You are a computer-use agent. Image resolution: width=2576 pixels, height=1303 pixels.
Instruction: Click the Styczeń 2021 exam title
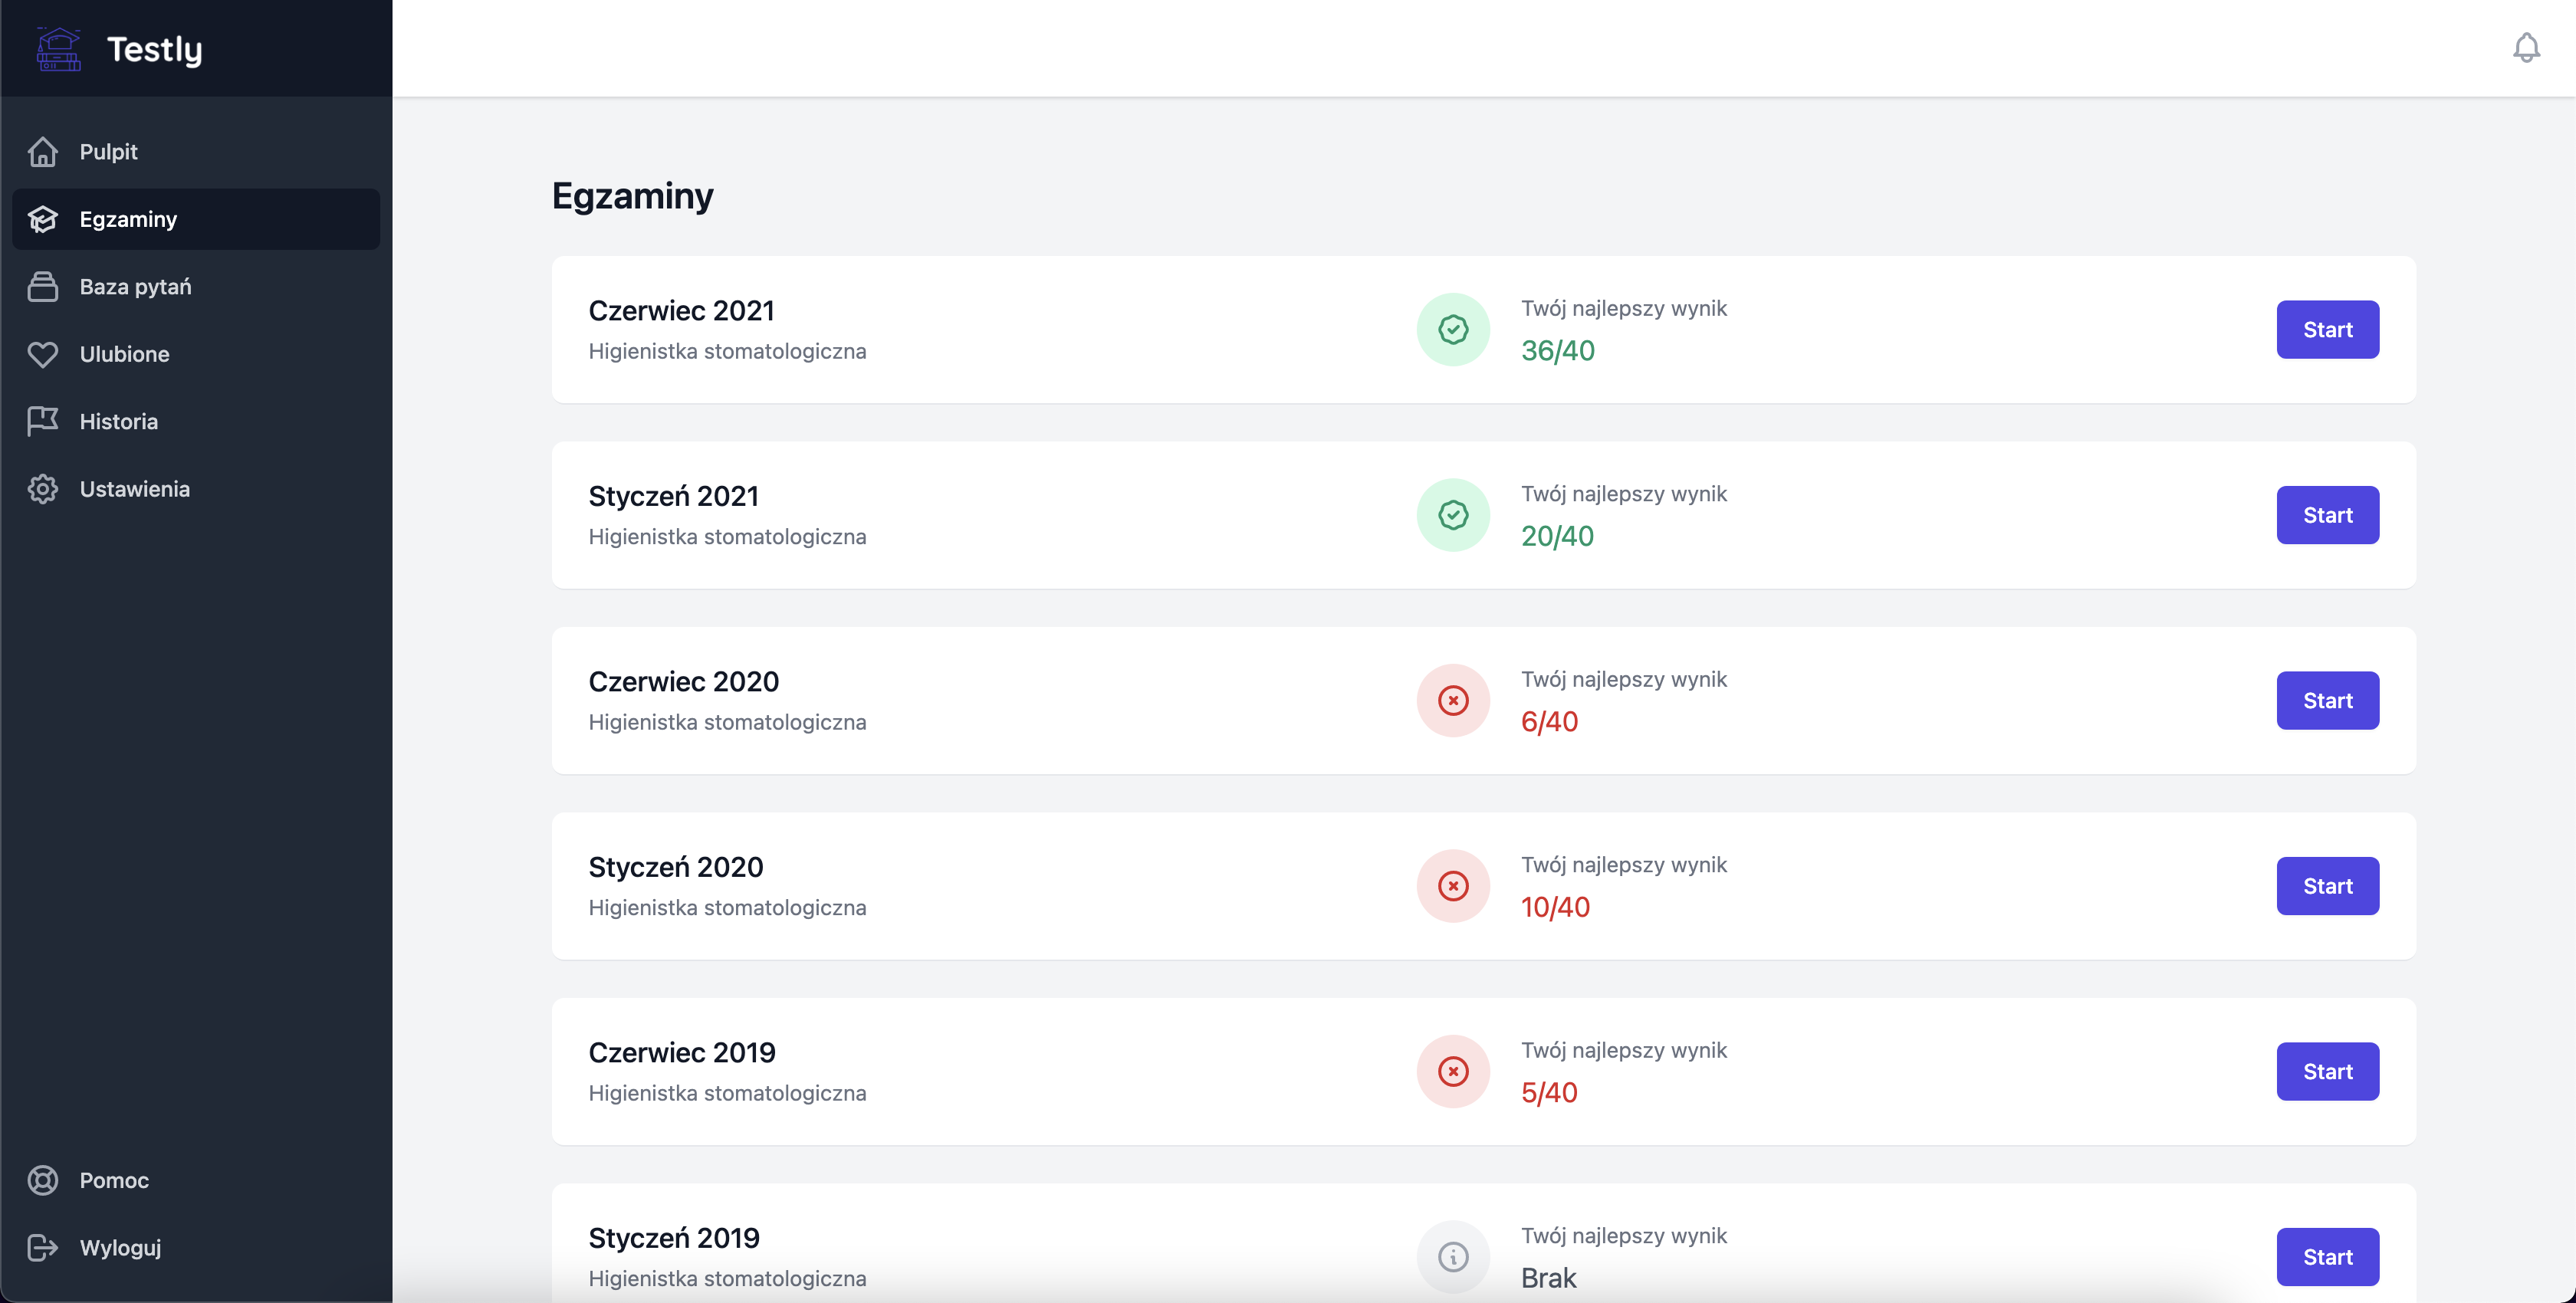[673, 496]
